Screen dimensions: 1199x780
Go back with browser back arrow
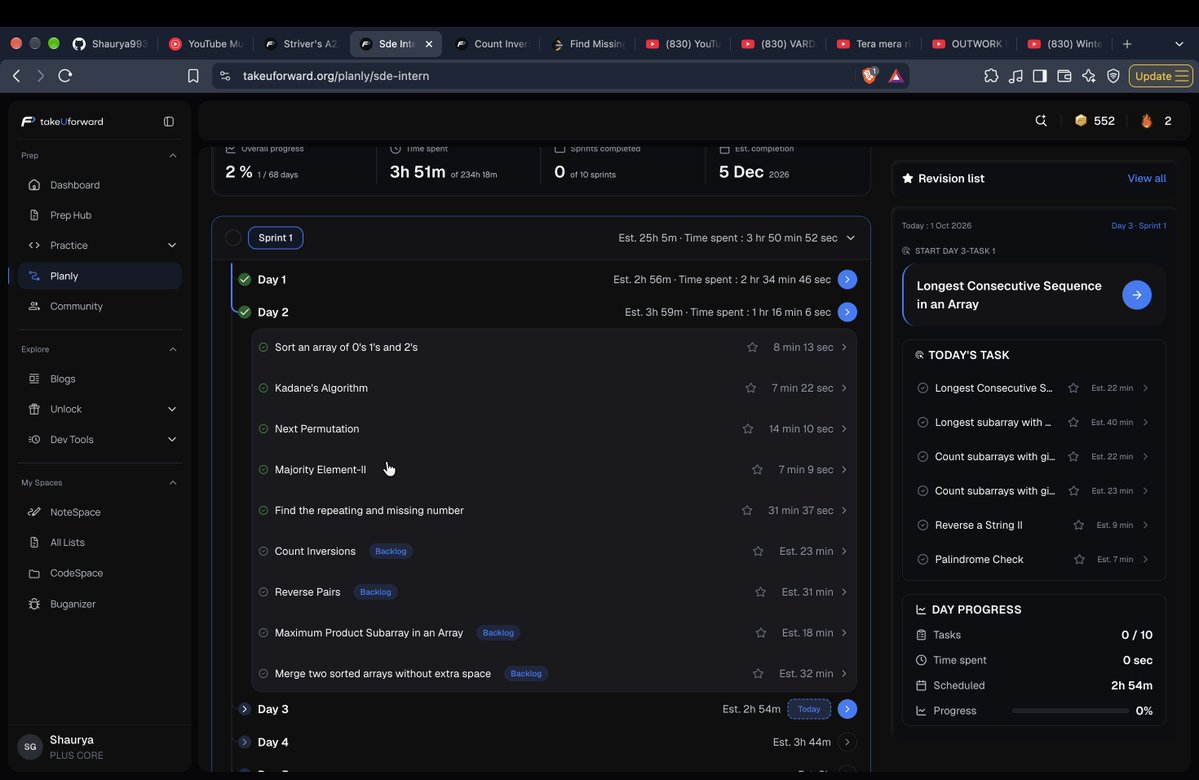pos(17,76)
